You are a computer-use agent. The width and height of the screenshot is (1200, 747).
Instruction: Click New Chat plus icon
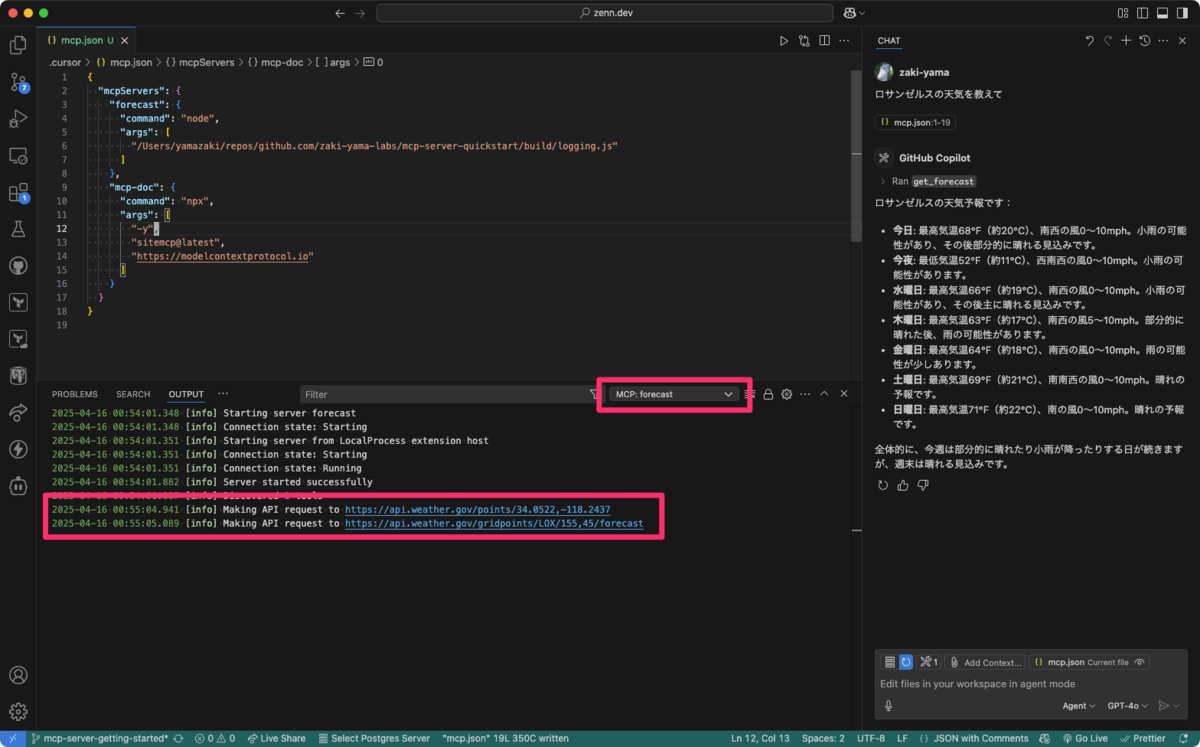tap(1126, 41)
